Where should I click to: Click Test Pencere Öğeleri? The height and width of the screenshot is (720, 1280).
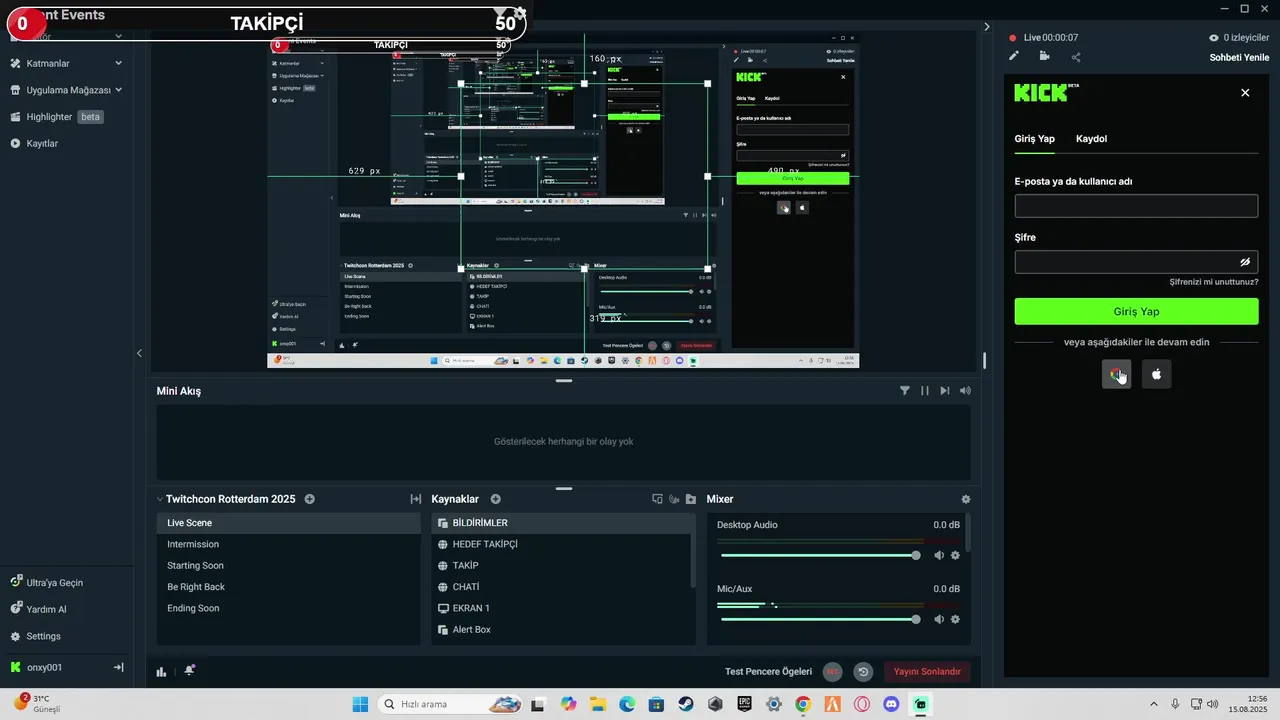[768, 672]
